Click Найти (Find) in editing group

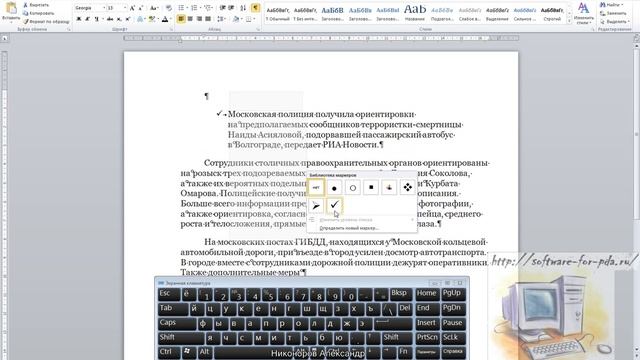point(611,4)
